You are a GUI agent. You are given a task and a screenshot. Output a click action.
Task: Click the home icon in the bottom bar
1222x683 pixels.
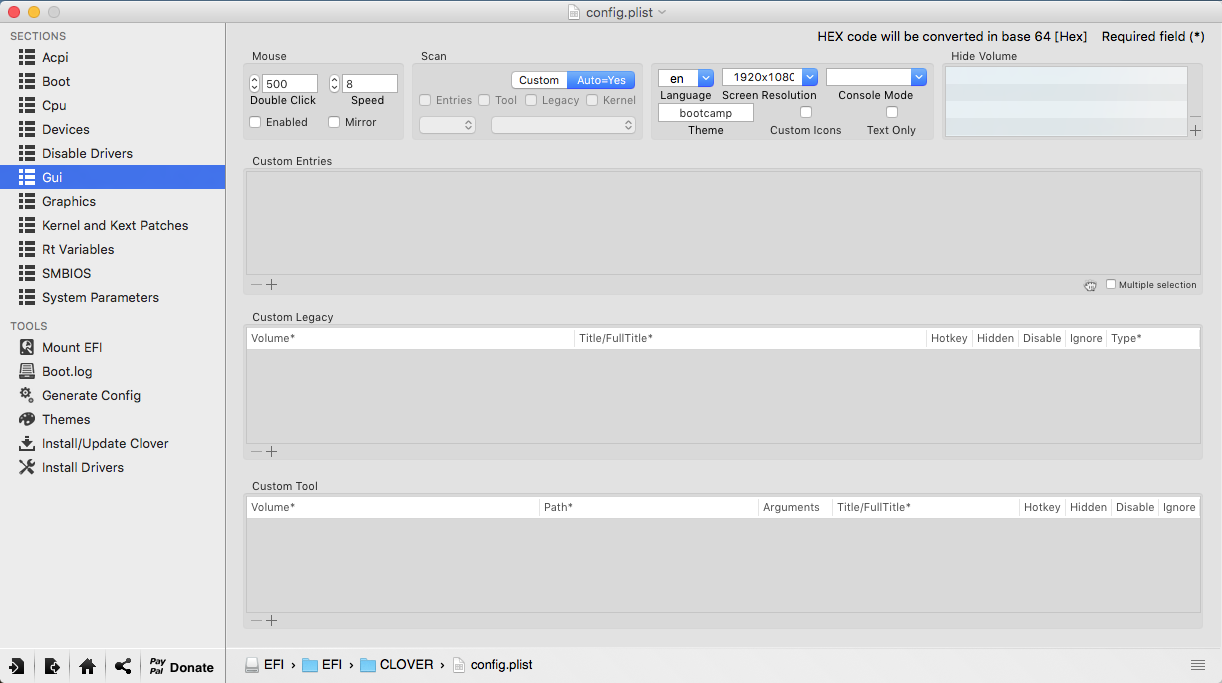87,666
